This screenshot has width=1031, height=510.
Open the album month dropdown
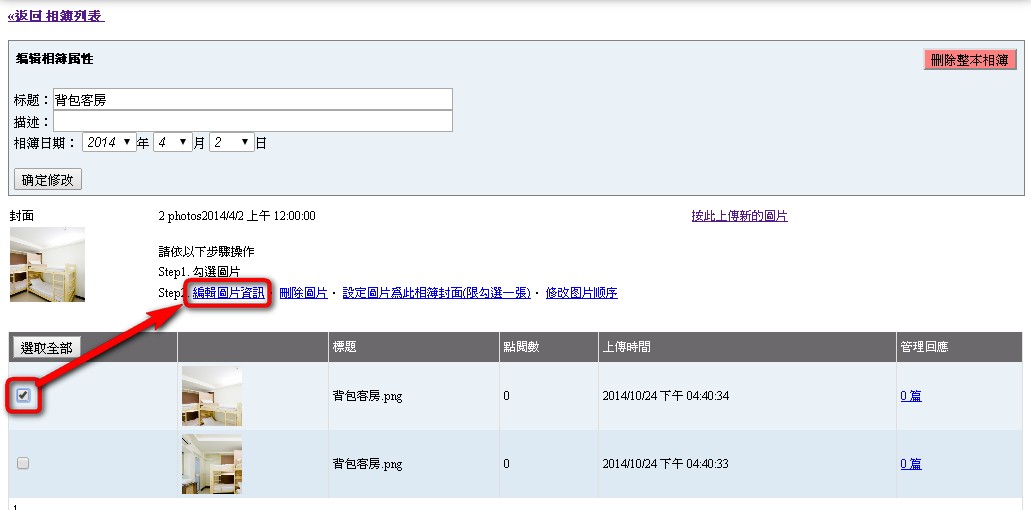(x=172, y=143)
